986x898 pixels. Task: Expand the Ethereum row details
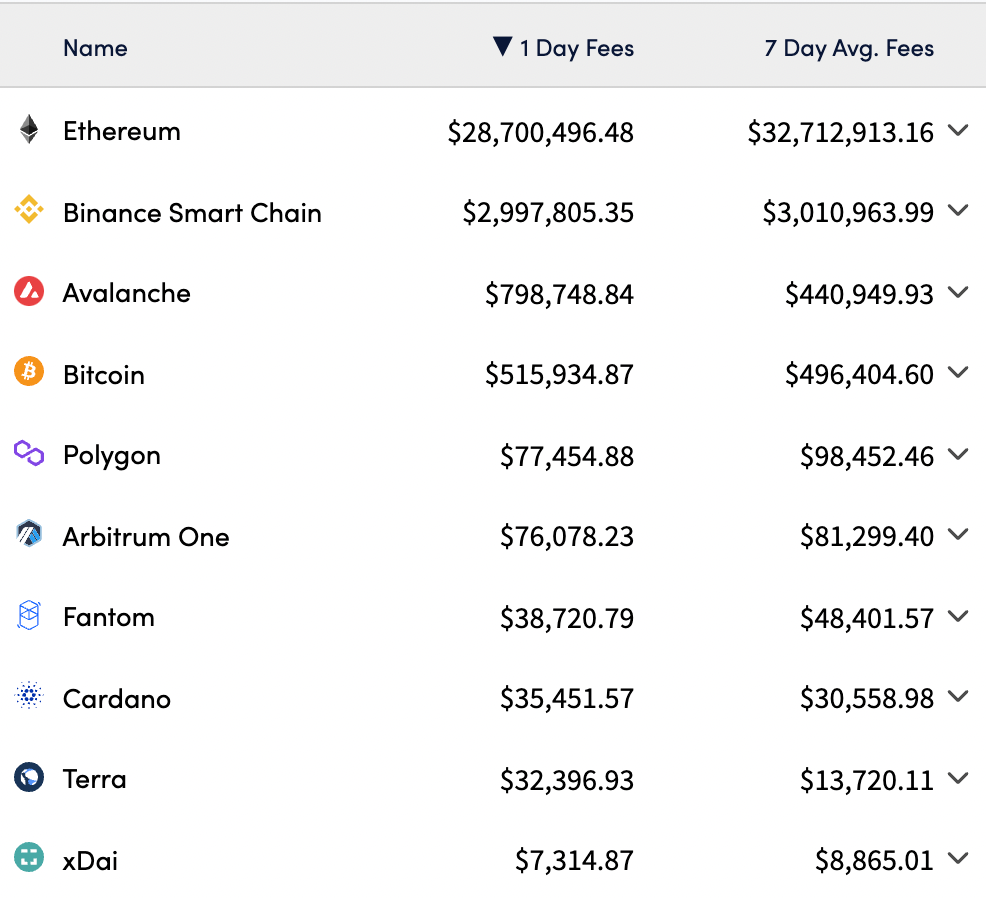click(x=958, y=131)
